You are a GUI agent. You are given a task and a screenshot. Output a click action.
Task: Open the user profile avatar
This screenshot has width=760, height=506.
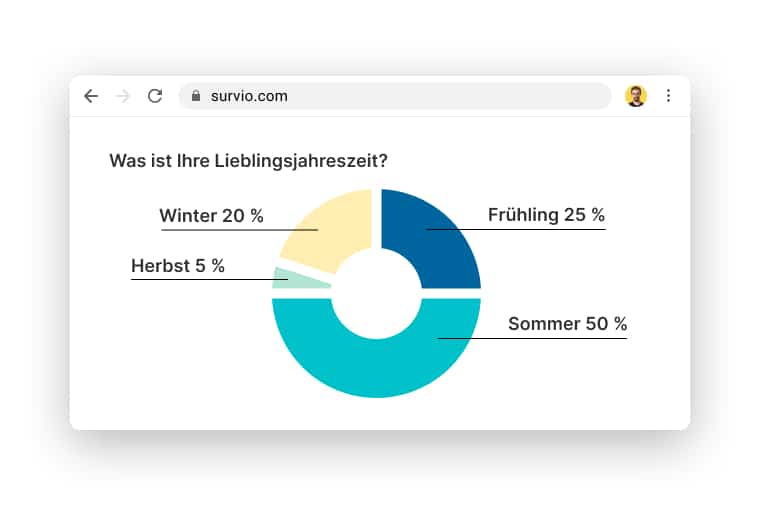[x=636, y=96]
